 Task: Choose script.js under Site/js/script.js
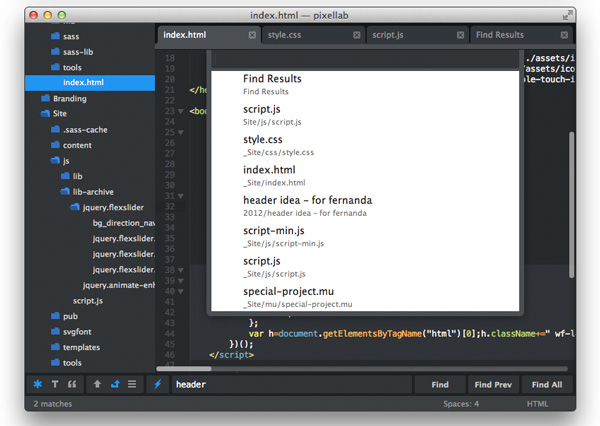[x=365, y=115]
